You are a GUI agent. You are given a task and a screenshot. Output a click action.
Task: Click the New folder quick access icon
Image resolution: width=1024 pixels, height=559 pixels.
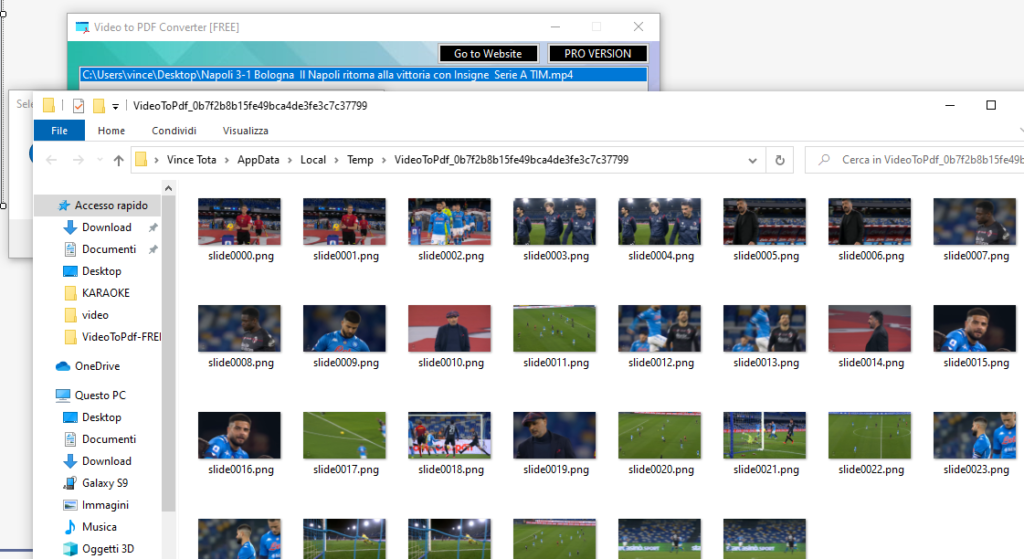[99, 106]
